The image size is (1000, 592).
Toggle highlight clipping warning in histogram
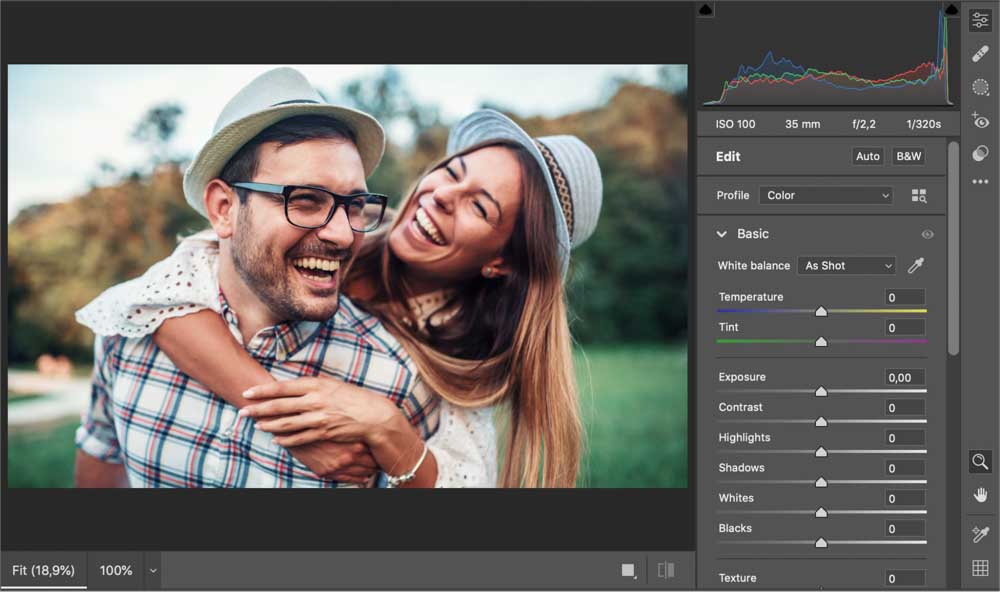(x=950, y=10)
